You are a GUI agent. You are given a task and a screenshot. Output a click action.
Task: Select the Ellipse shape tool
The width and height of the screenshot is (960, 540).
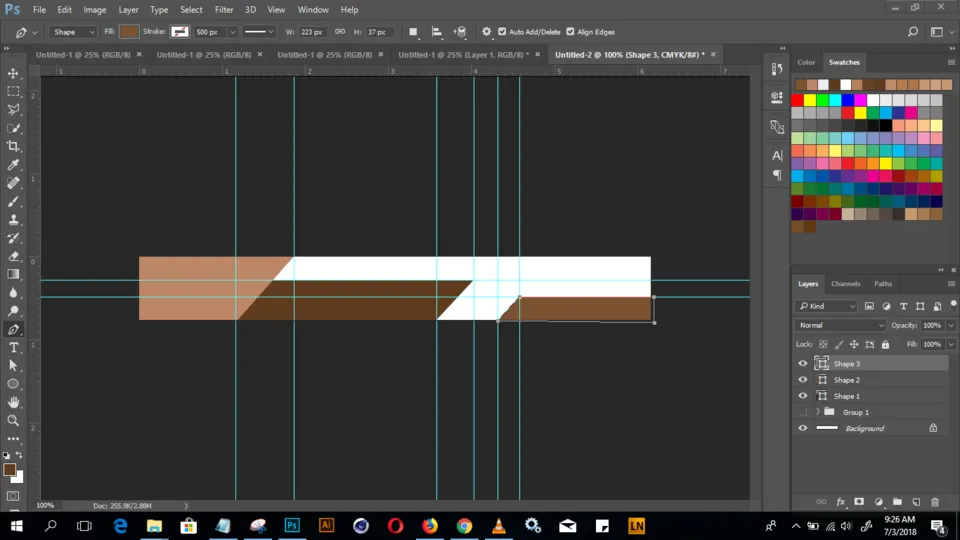pos(13,384)
